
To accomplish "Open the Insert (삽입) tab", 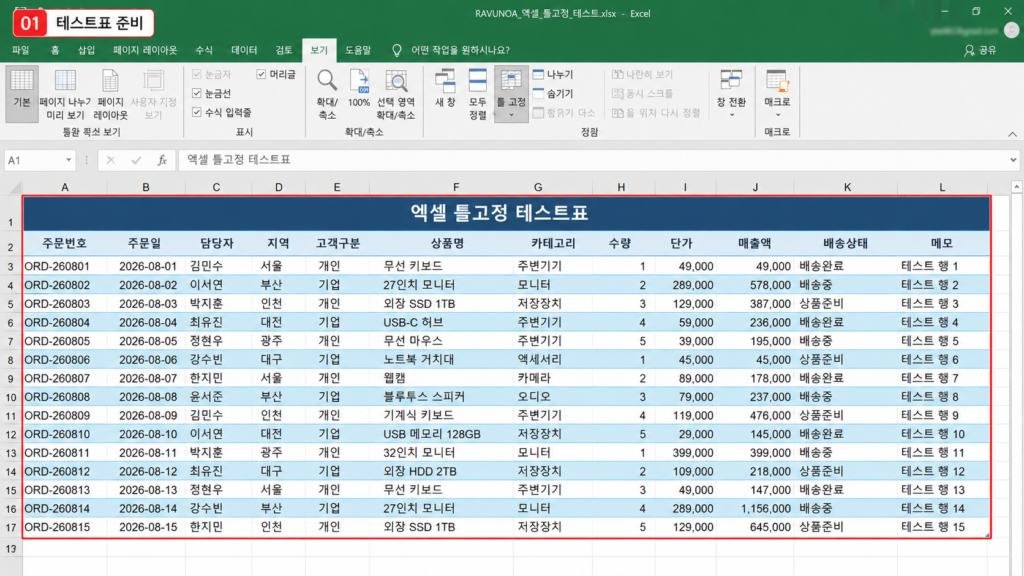I will click(x=86, y=50).
